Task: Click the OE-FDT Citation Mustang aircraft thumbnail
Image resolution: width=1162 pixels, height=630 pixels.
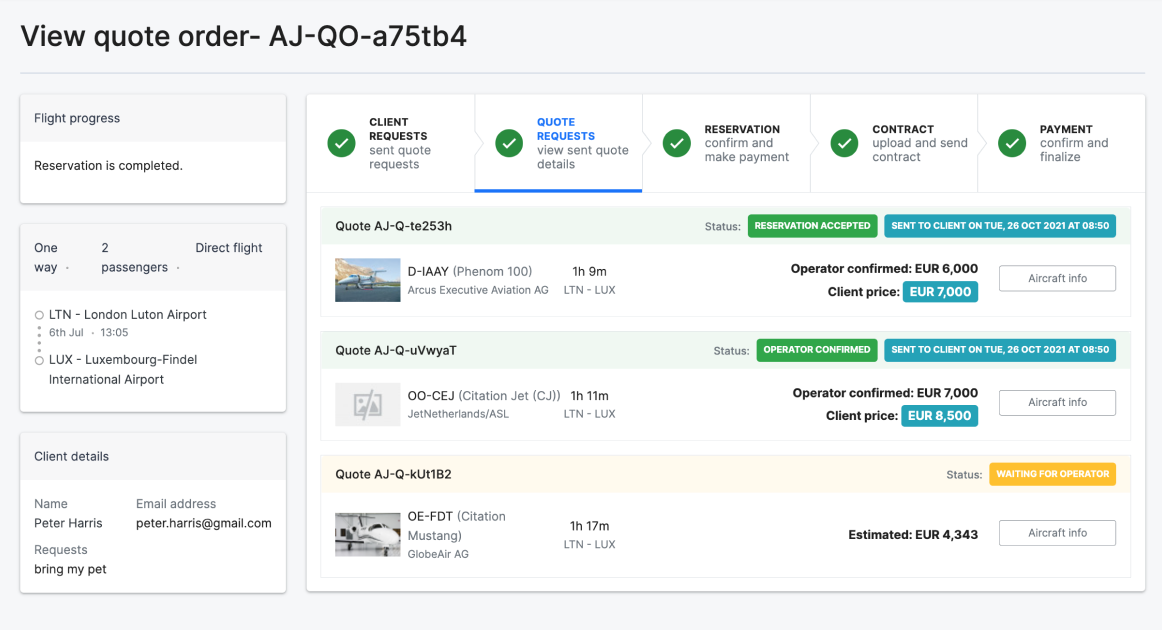Action: [368, 534]
